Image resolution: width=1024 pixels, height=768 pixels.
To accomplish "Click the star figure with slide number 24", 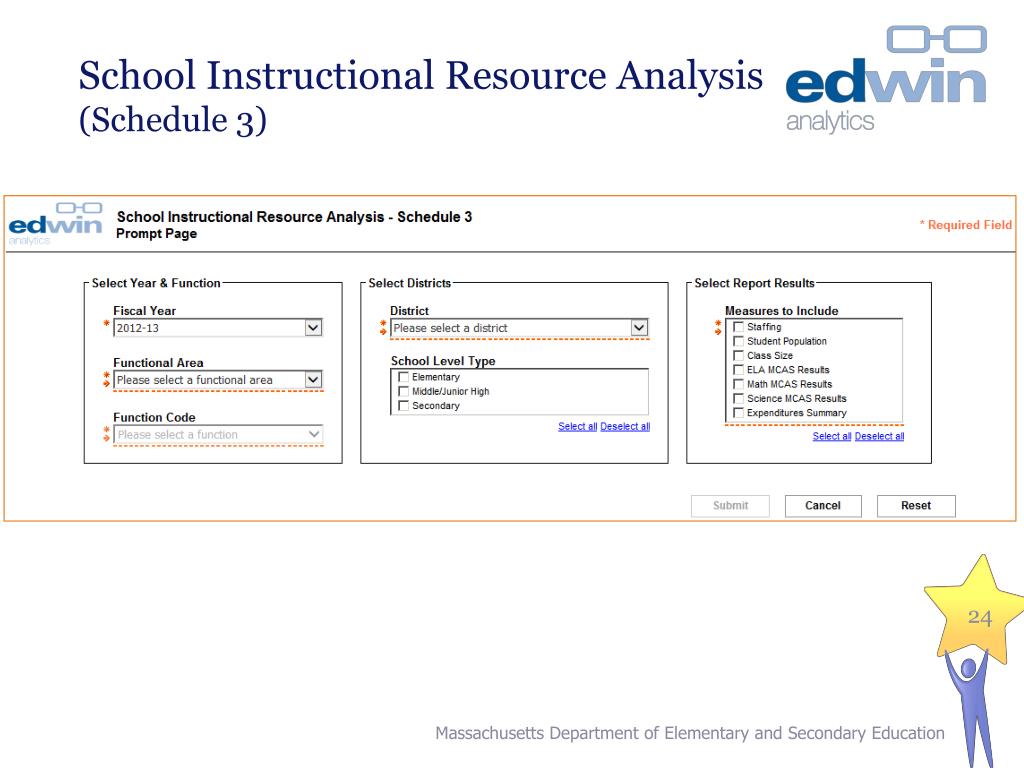I will coord(974,660).
